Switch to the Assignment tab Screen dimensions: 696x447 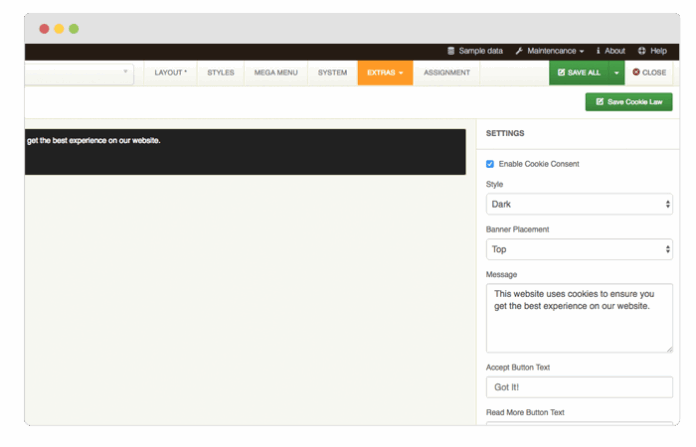[x=447, y=73]
